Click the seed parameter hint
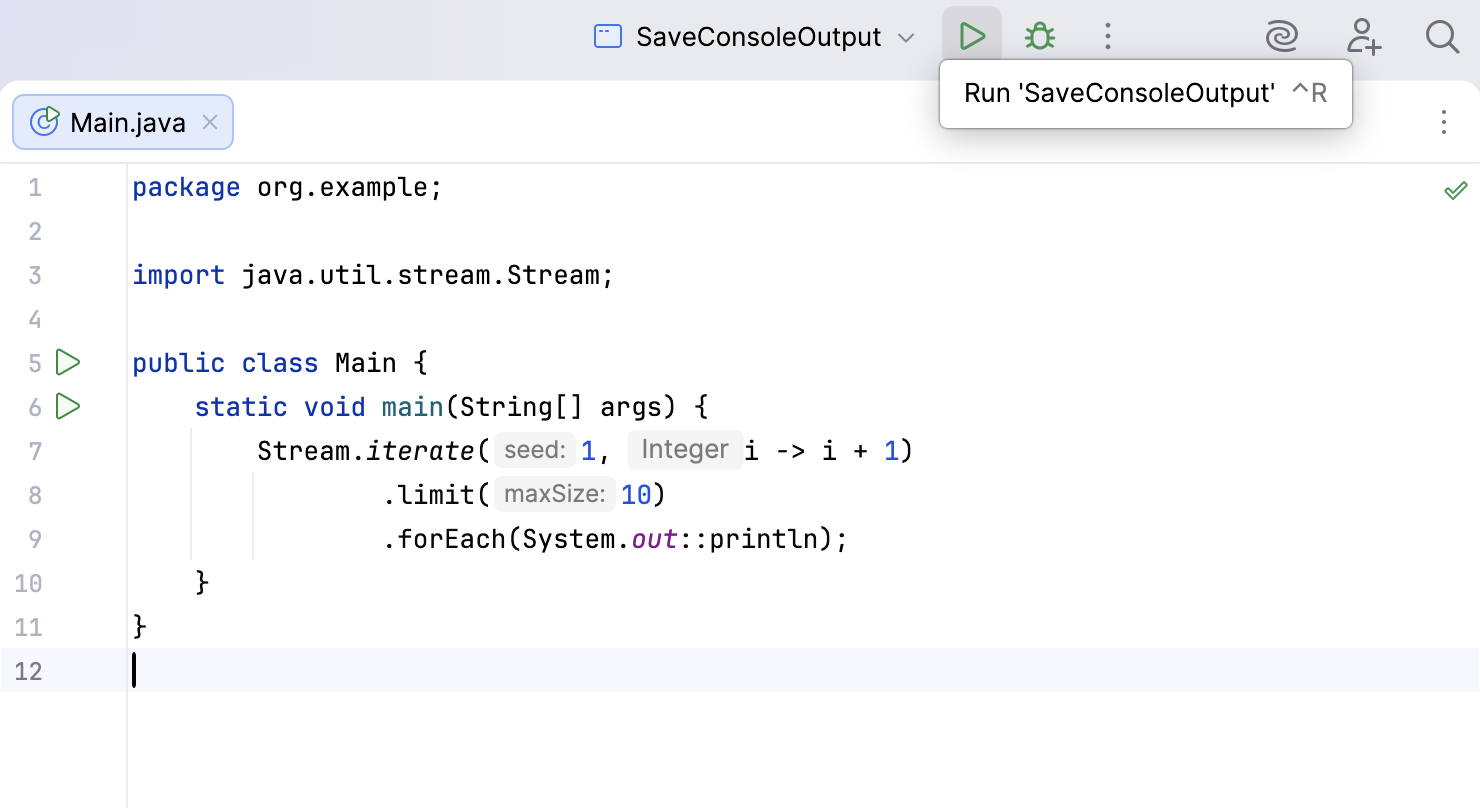This screenshot has width=1480, height=808. pyautogui.click(x=534, y=449)
